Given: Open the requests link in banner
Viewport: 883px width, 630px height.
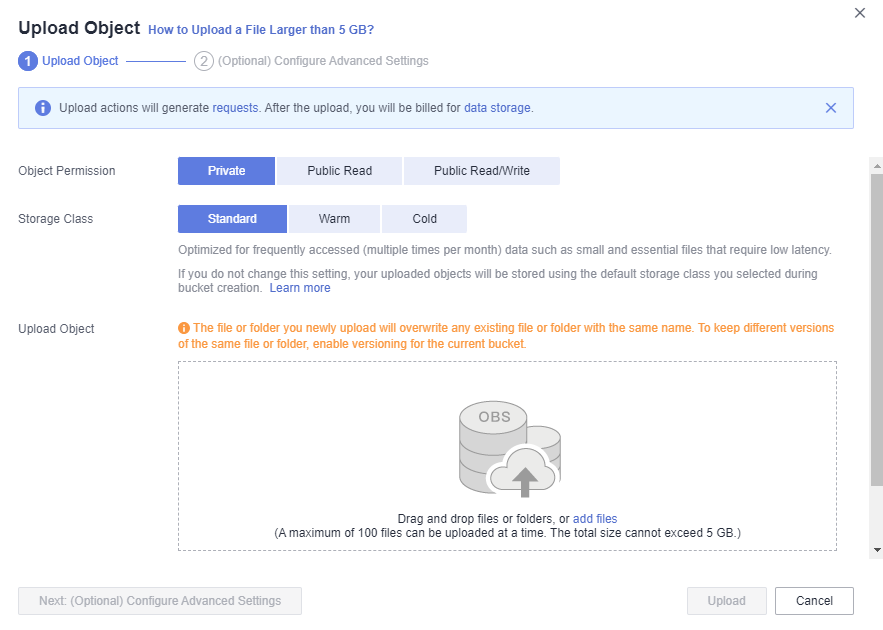Looking at the screenshot, I should point(235,108).
